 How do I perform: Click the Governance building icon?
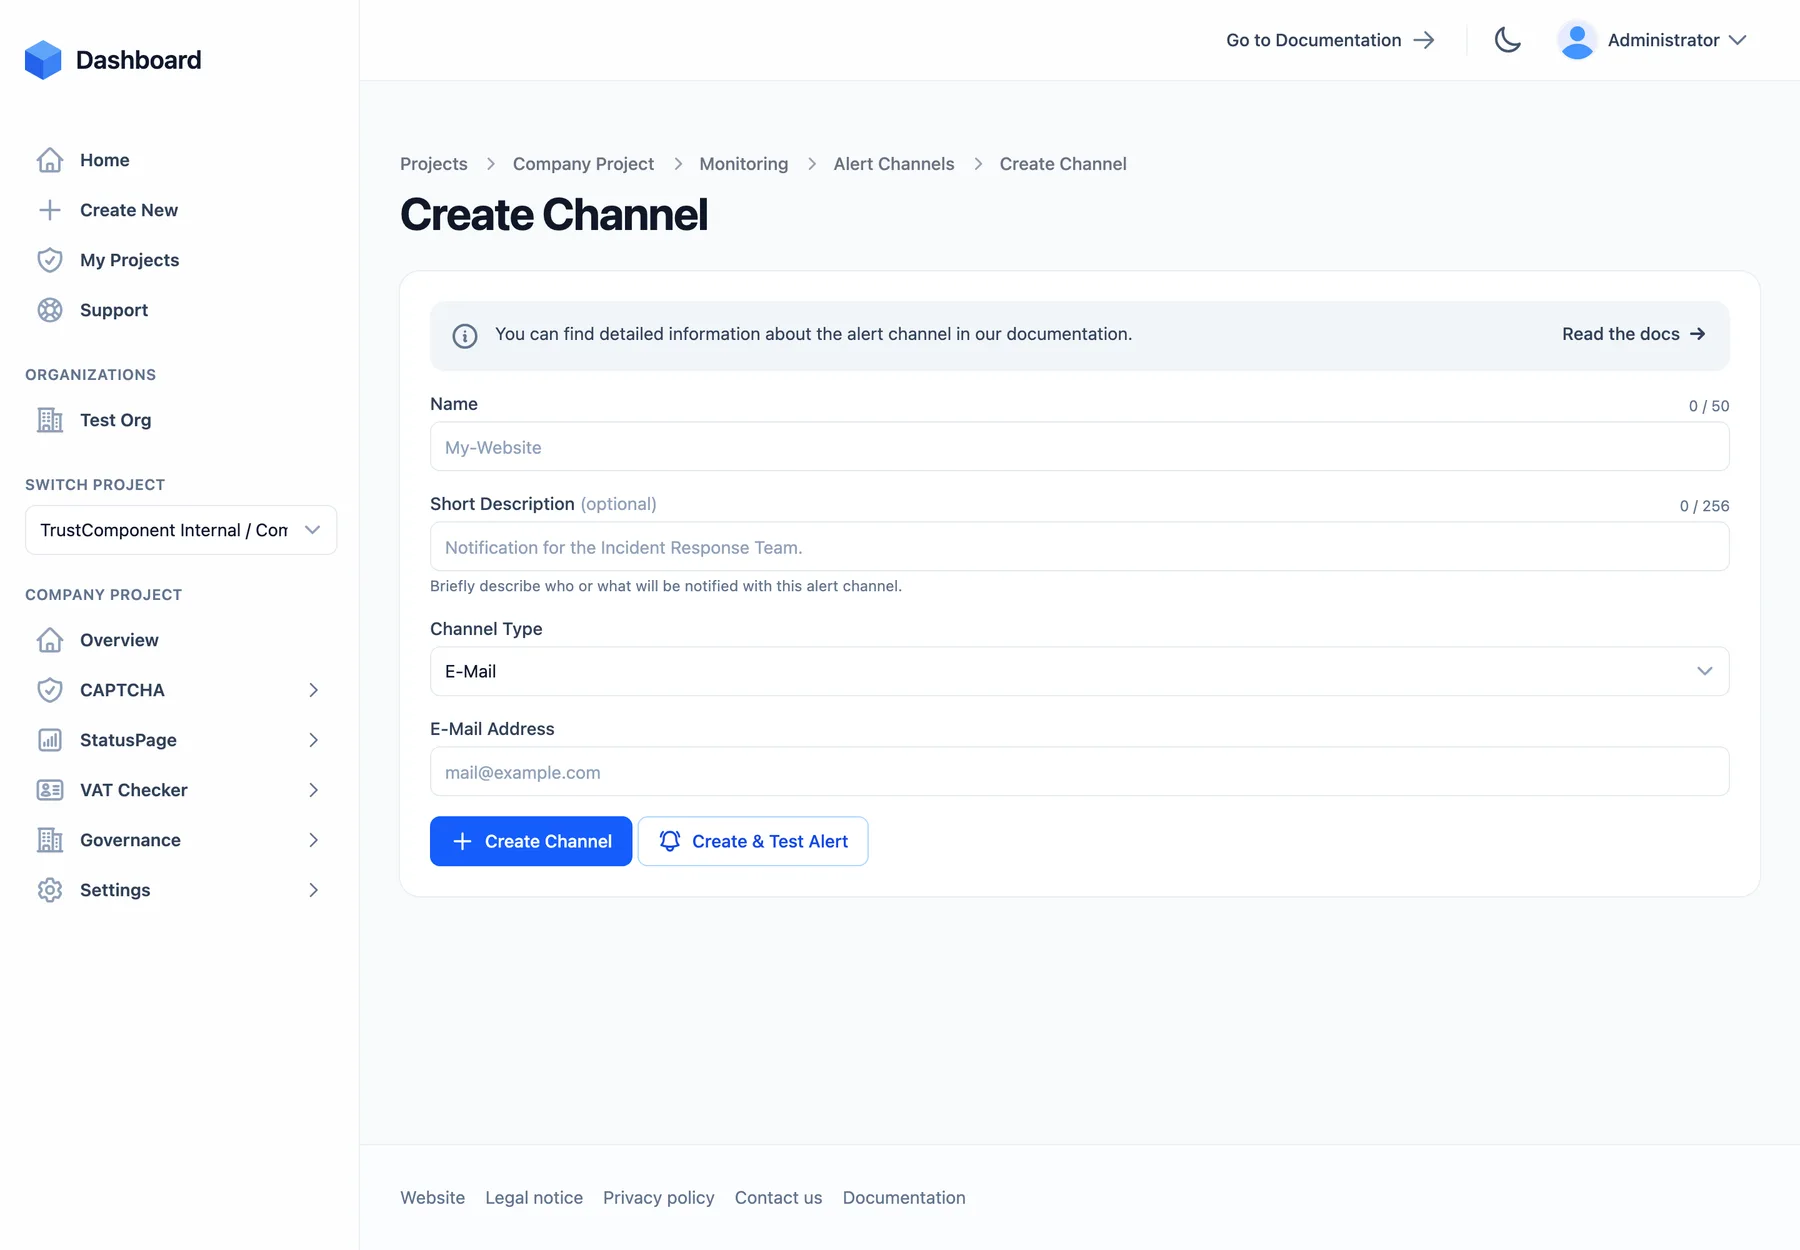(50, 840)
